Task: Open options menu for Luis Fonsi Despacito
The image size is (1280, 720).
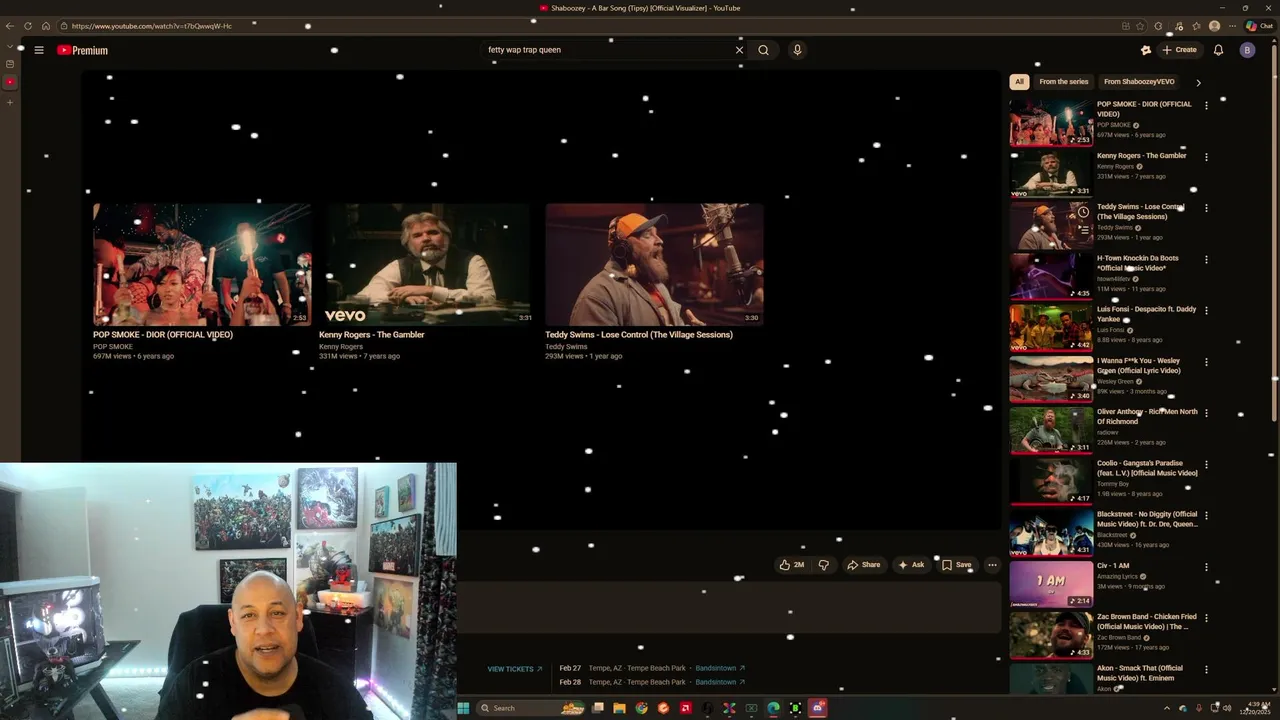Action: 1206,310
